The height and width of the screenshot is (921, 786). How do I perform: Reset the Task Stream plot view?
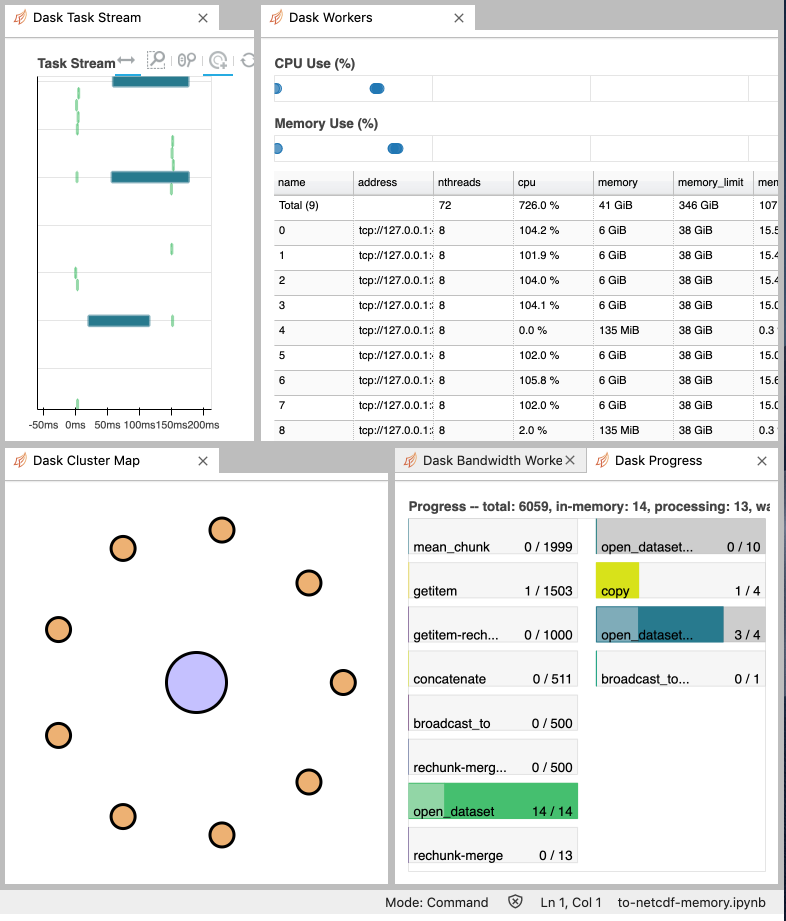click(x=248, y=60)
